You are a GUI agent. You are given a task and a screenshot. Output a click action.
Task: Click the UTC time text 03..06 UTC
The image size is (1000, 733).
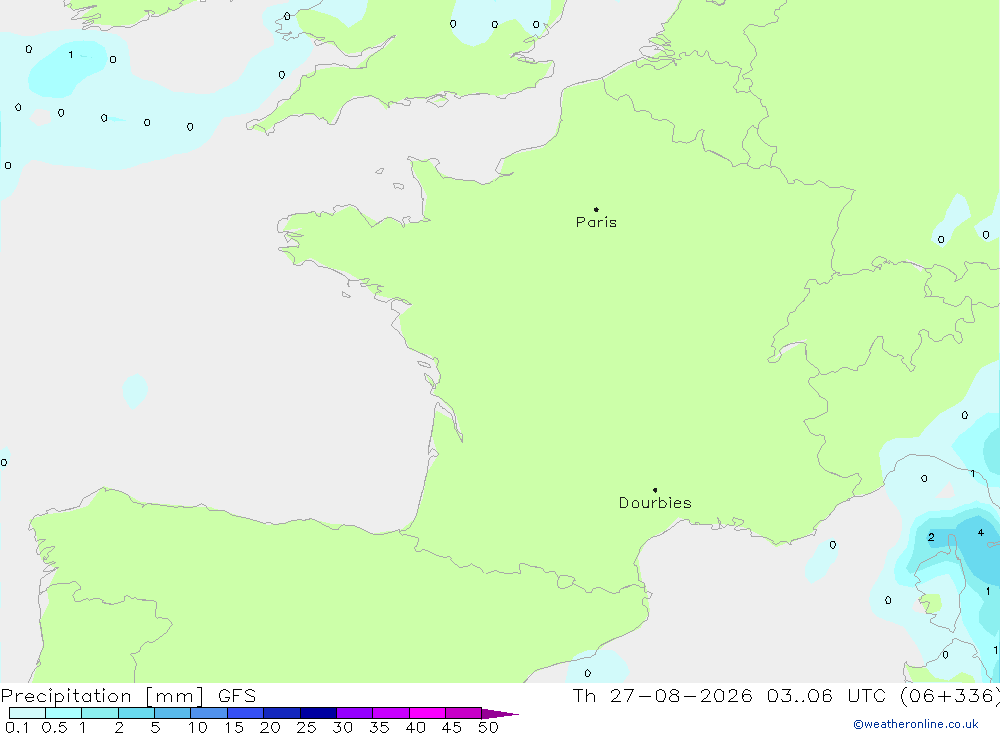[827, 695]
